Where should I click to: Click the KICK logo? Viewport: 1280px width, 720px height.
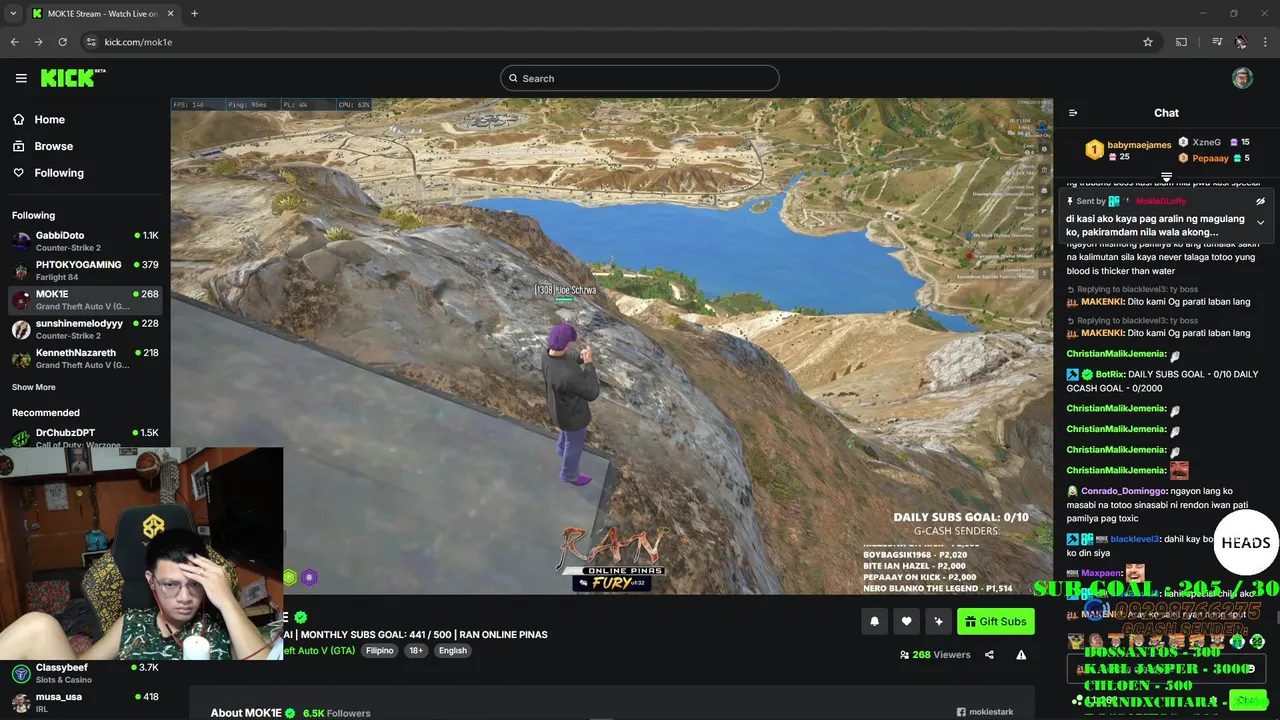pos(73,78)
